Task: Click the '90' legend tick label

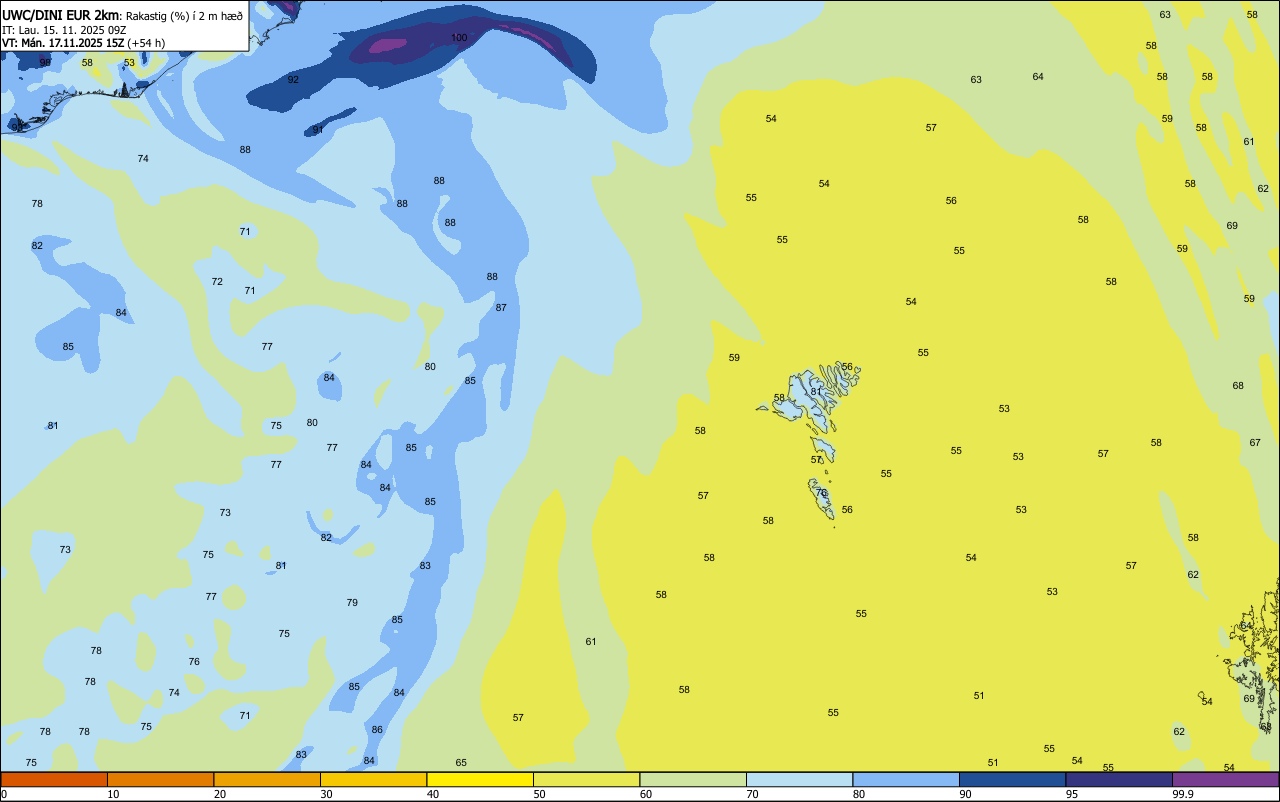Action: [965, 794]
